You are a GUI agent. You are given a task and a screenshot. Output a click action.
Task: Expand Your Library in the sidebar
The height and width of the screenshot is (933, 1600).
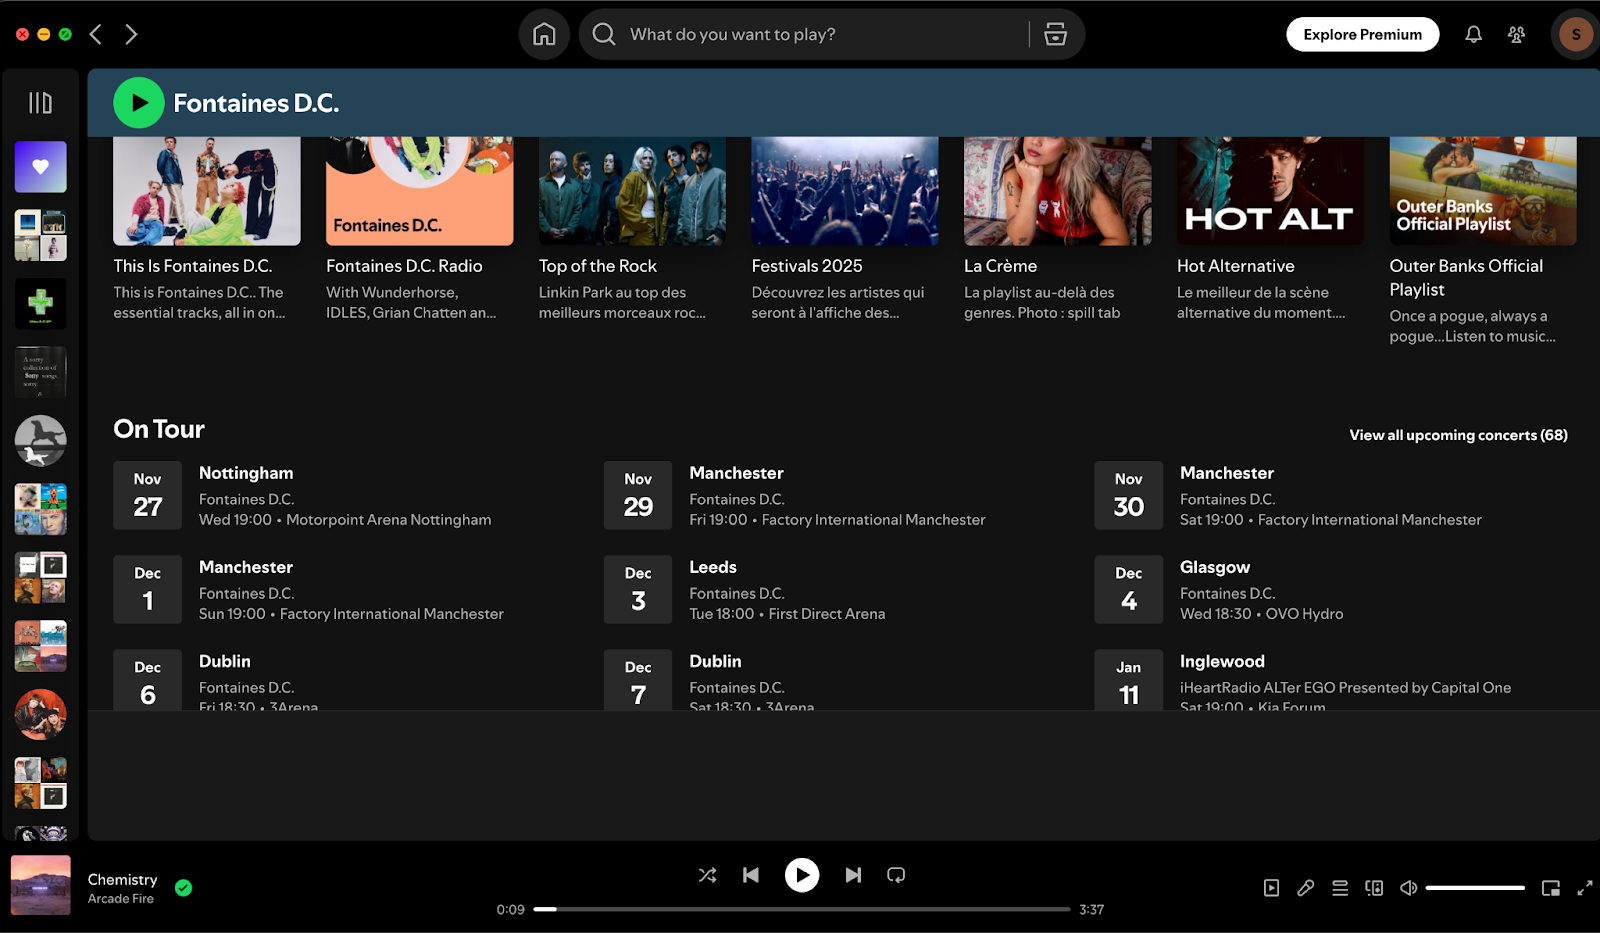coord(40,103)
